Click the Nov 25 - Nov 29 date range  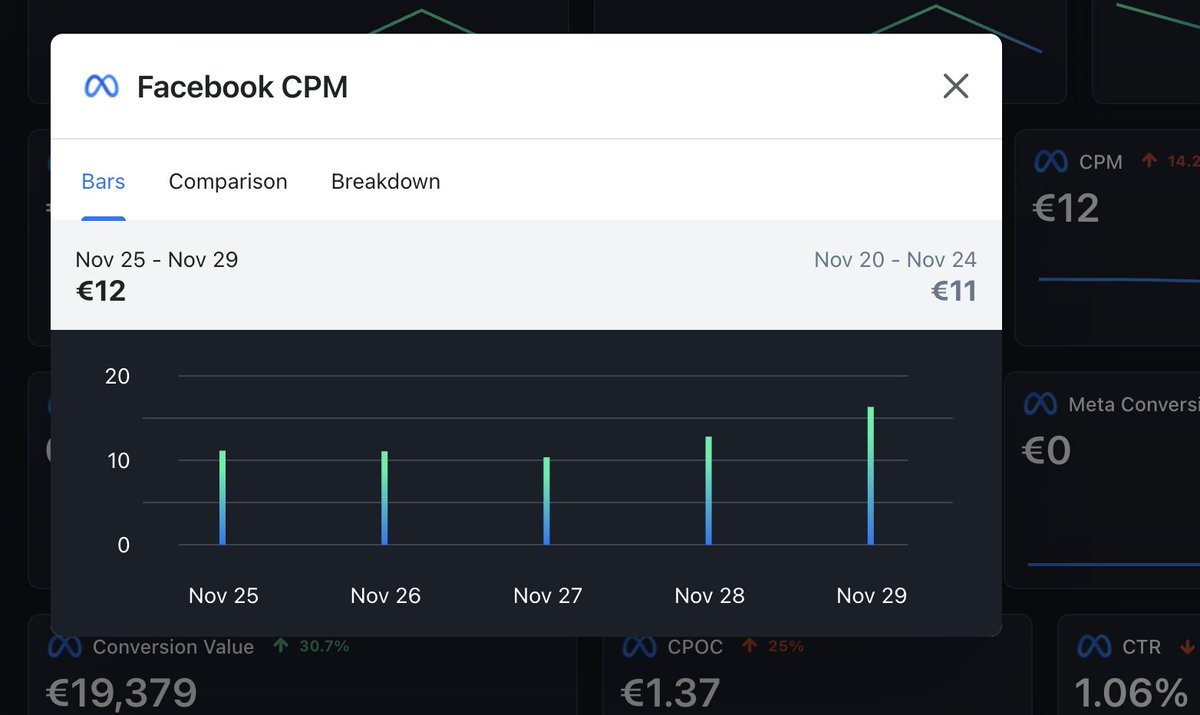(157, 260)
